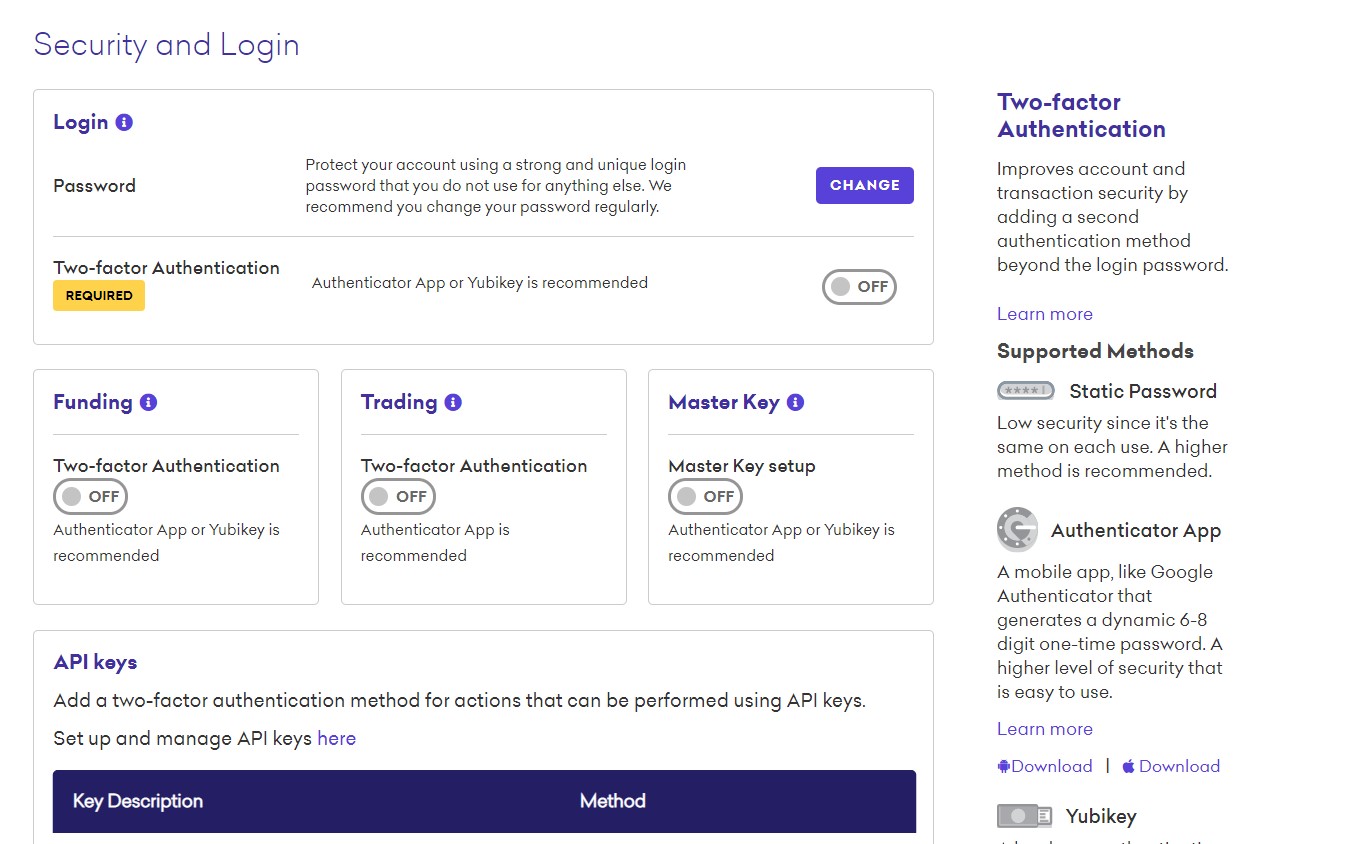This screenshot has height=844, width=1367.
Task: Click the Apple download icon
Action: (1127, 765)
